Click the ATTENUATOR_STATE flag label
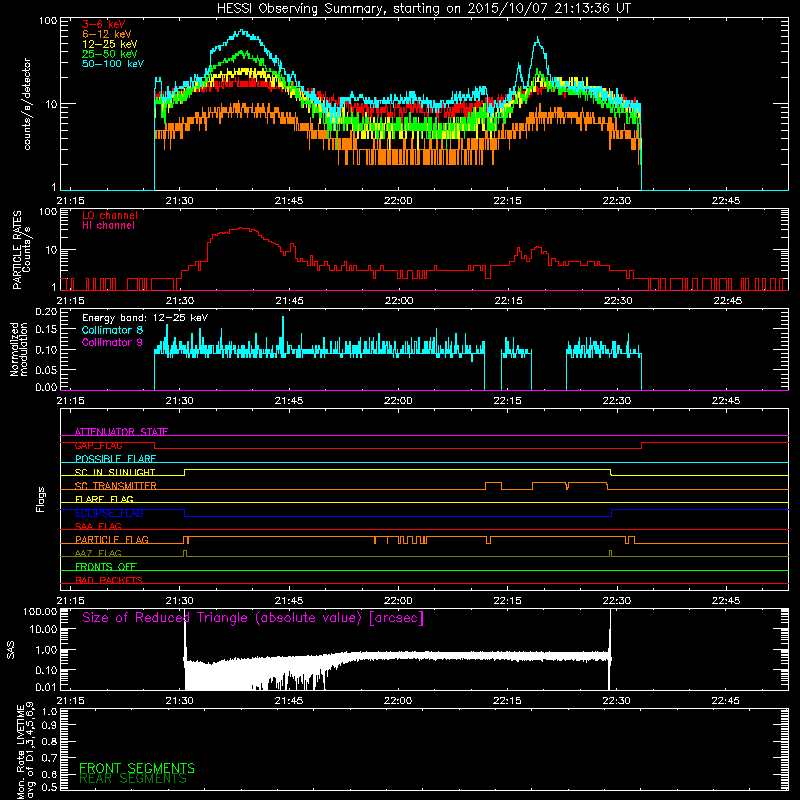Image resolution: width=800 pixels, height=800 pixels. (x=121, y=432)
